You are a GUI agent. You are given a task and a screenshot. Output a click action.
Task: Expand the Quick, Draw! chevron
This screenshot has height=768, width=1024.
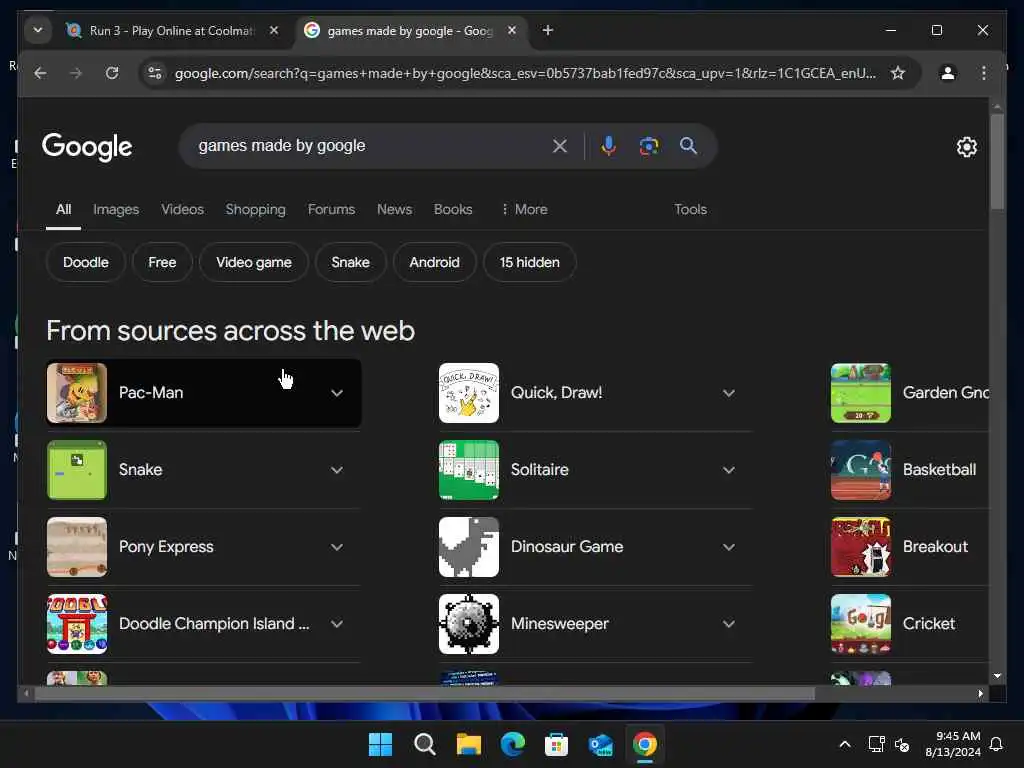coord(729,393)
